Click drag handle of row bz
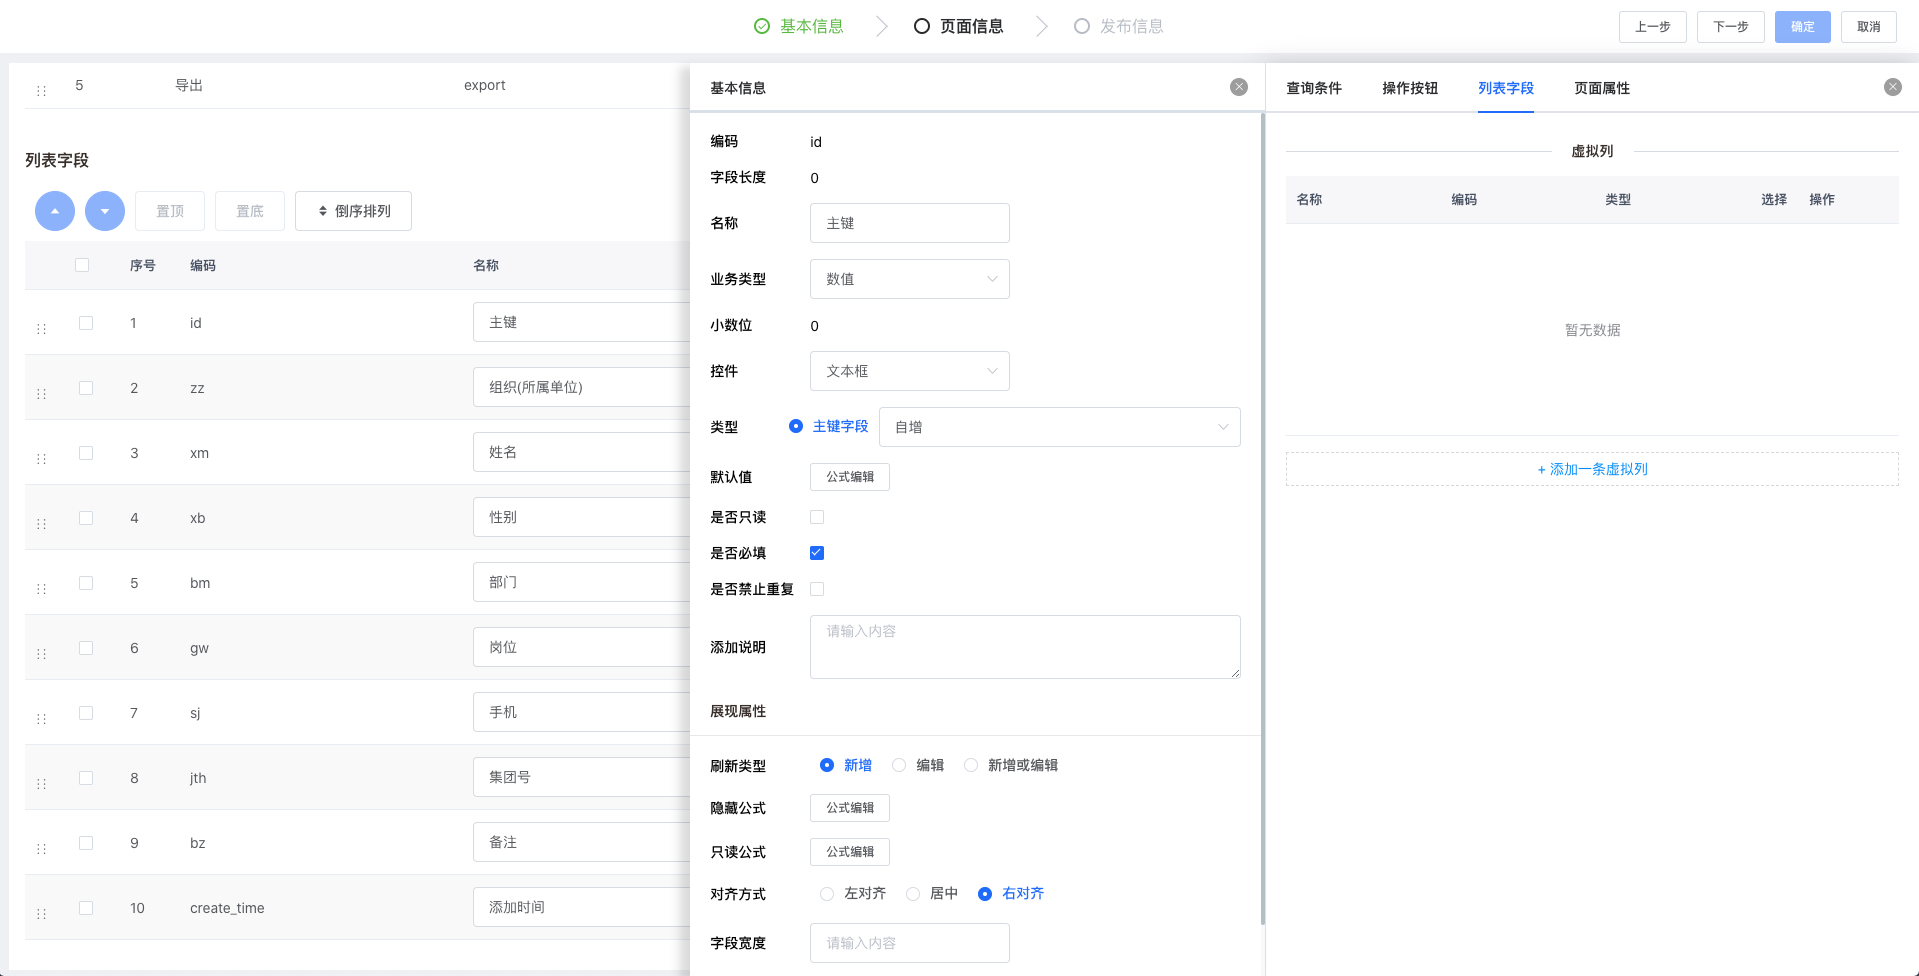Screen dimensions: 1919x976 (x=41, y=848)
